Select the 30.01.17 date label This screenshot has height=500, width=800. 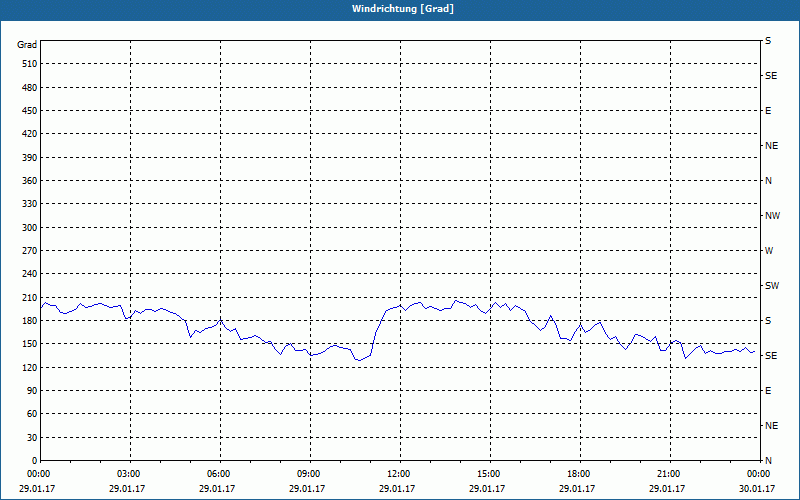point(757,489)
